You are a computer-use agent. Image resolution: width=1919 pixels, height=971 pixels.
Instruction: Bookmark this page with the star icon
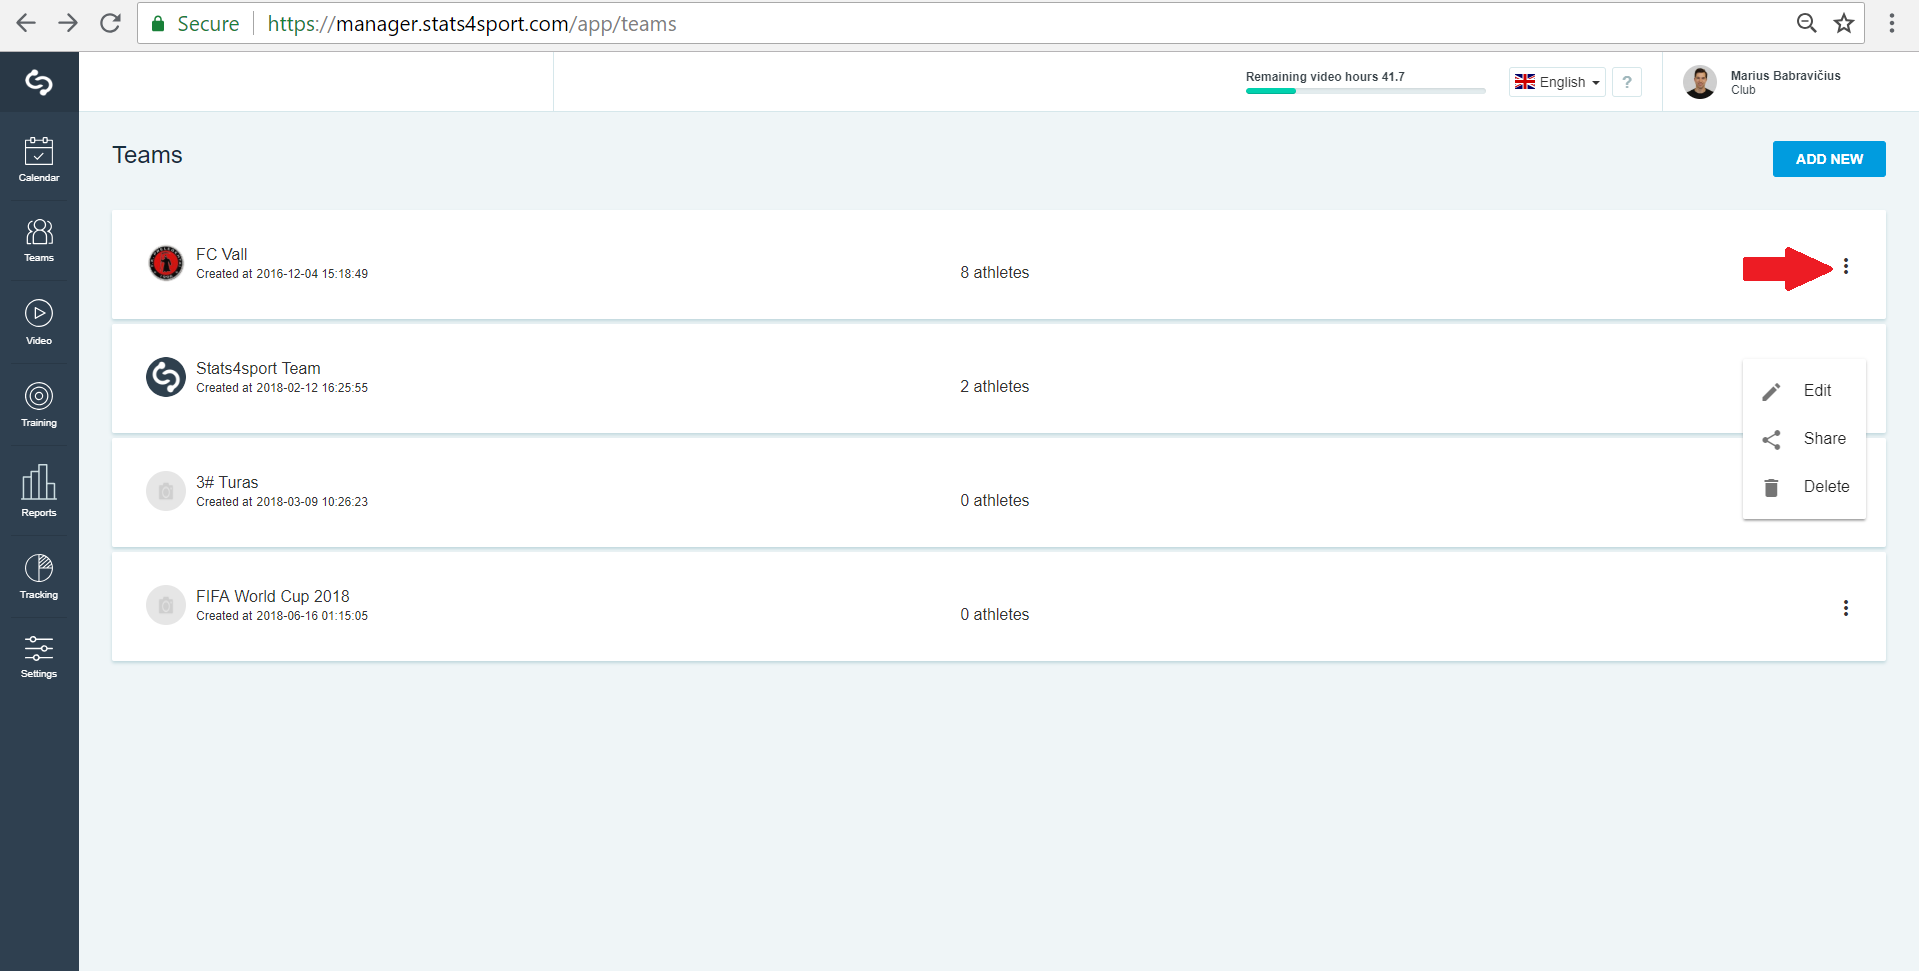(1844, 23)
